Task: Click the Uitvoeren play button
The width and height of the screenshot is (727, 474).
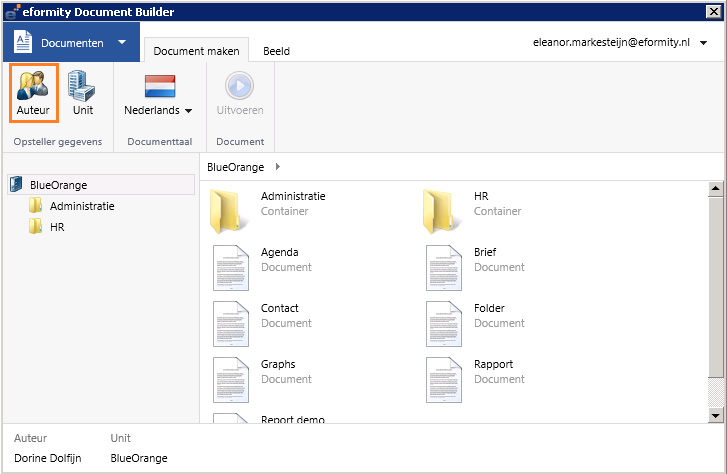Action: tap(239, 85)
